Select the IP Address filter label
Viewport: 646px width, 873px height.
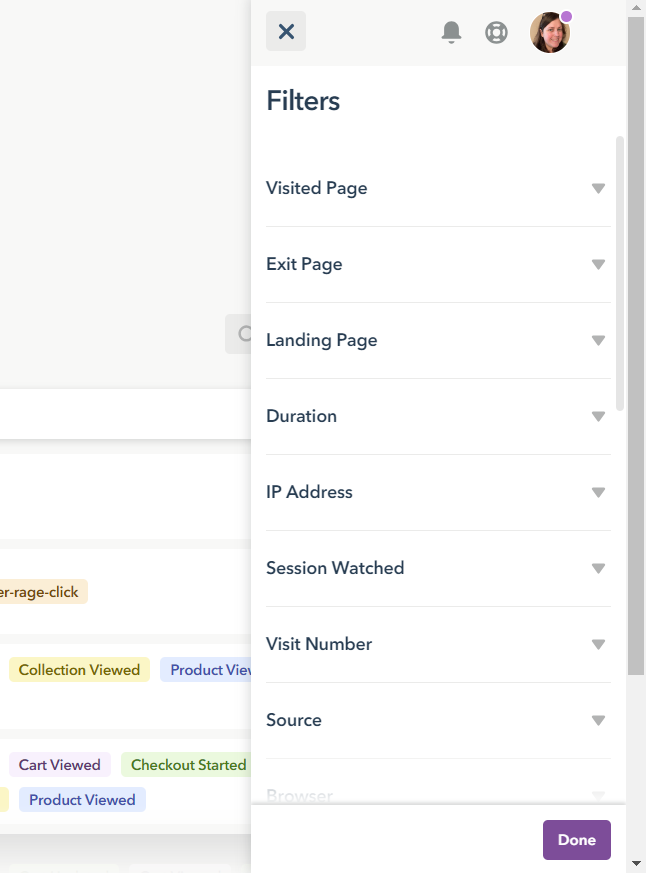click(309, 492)
